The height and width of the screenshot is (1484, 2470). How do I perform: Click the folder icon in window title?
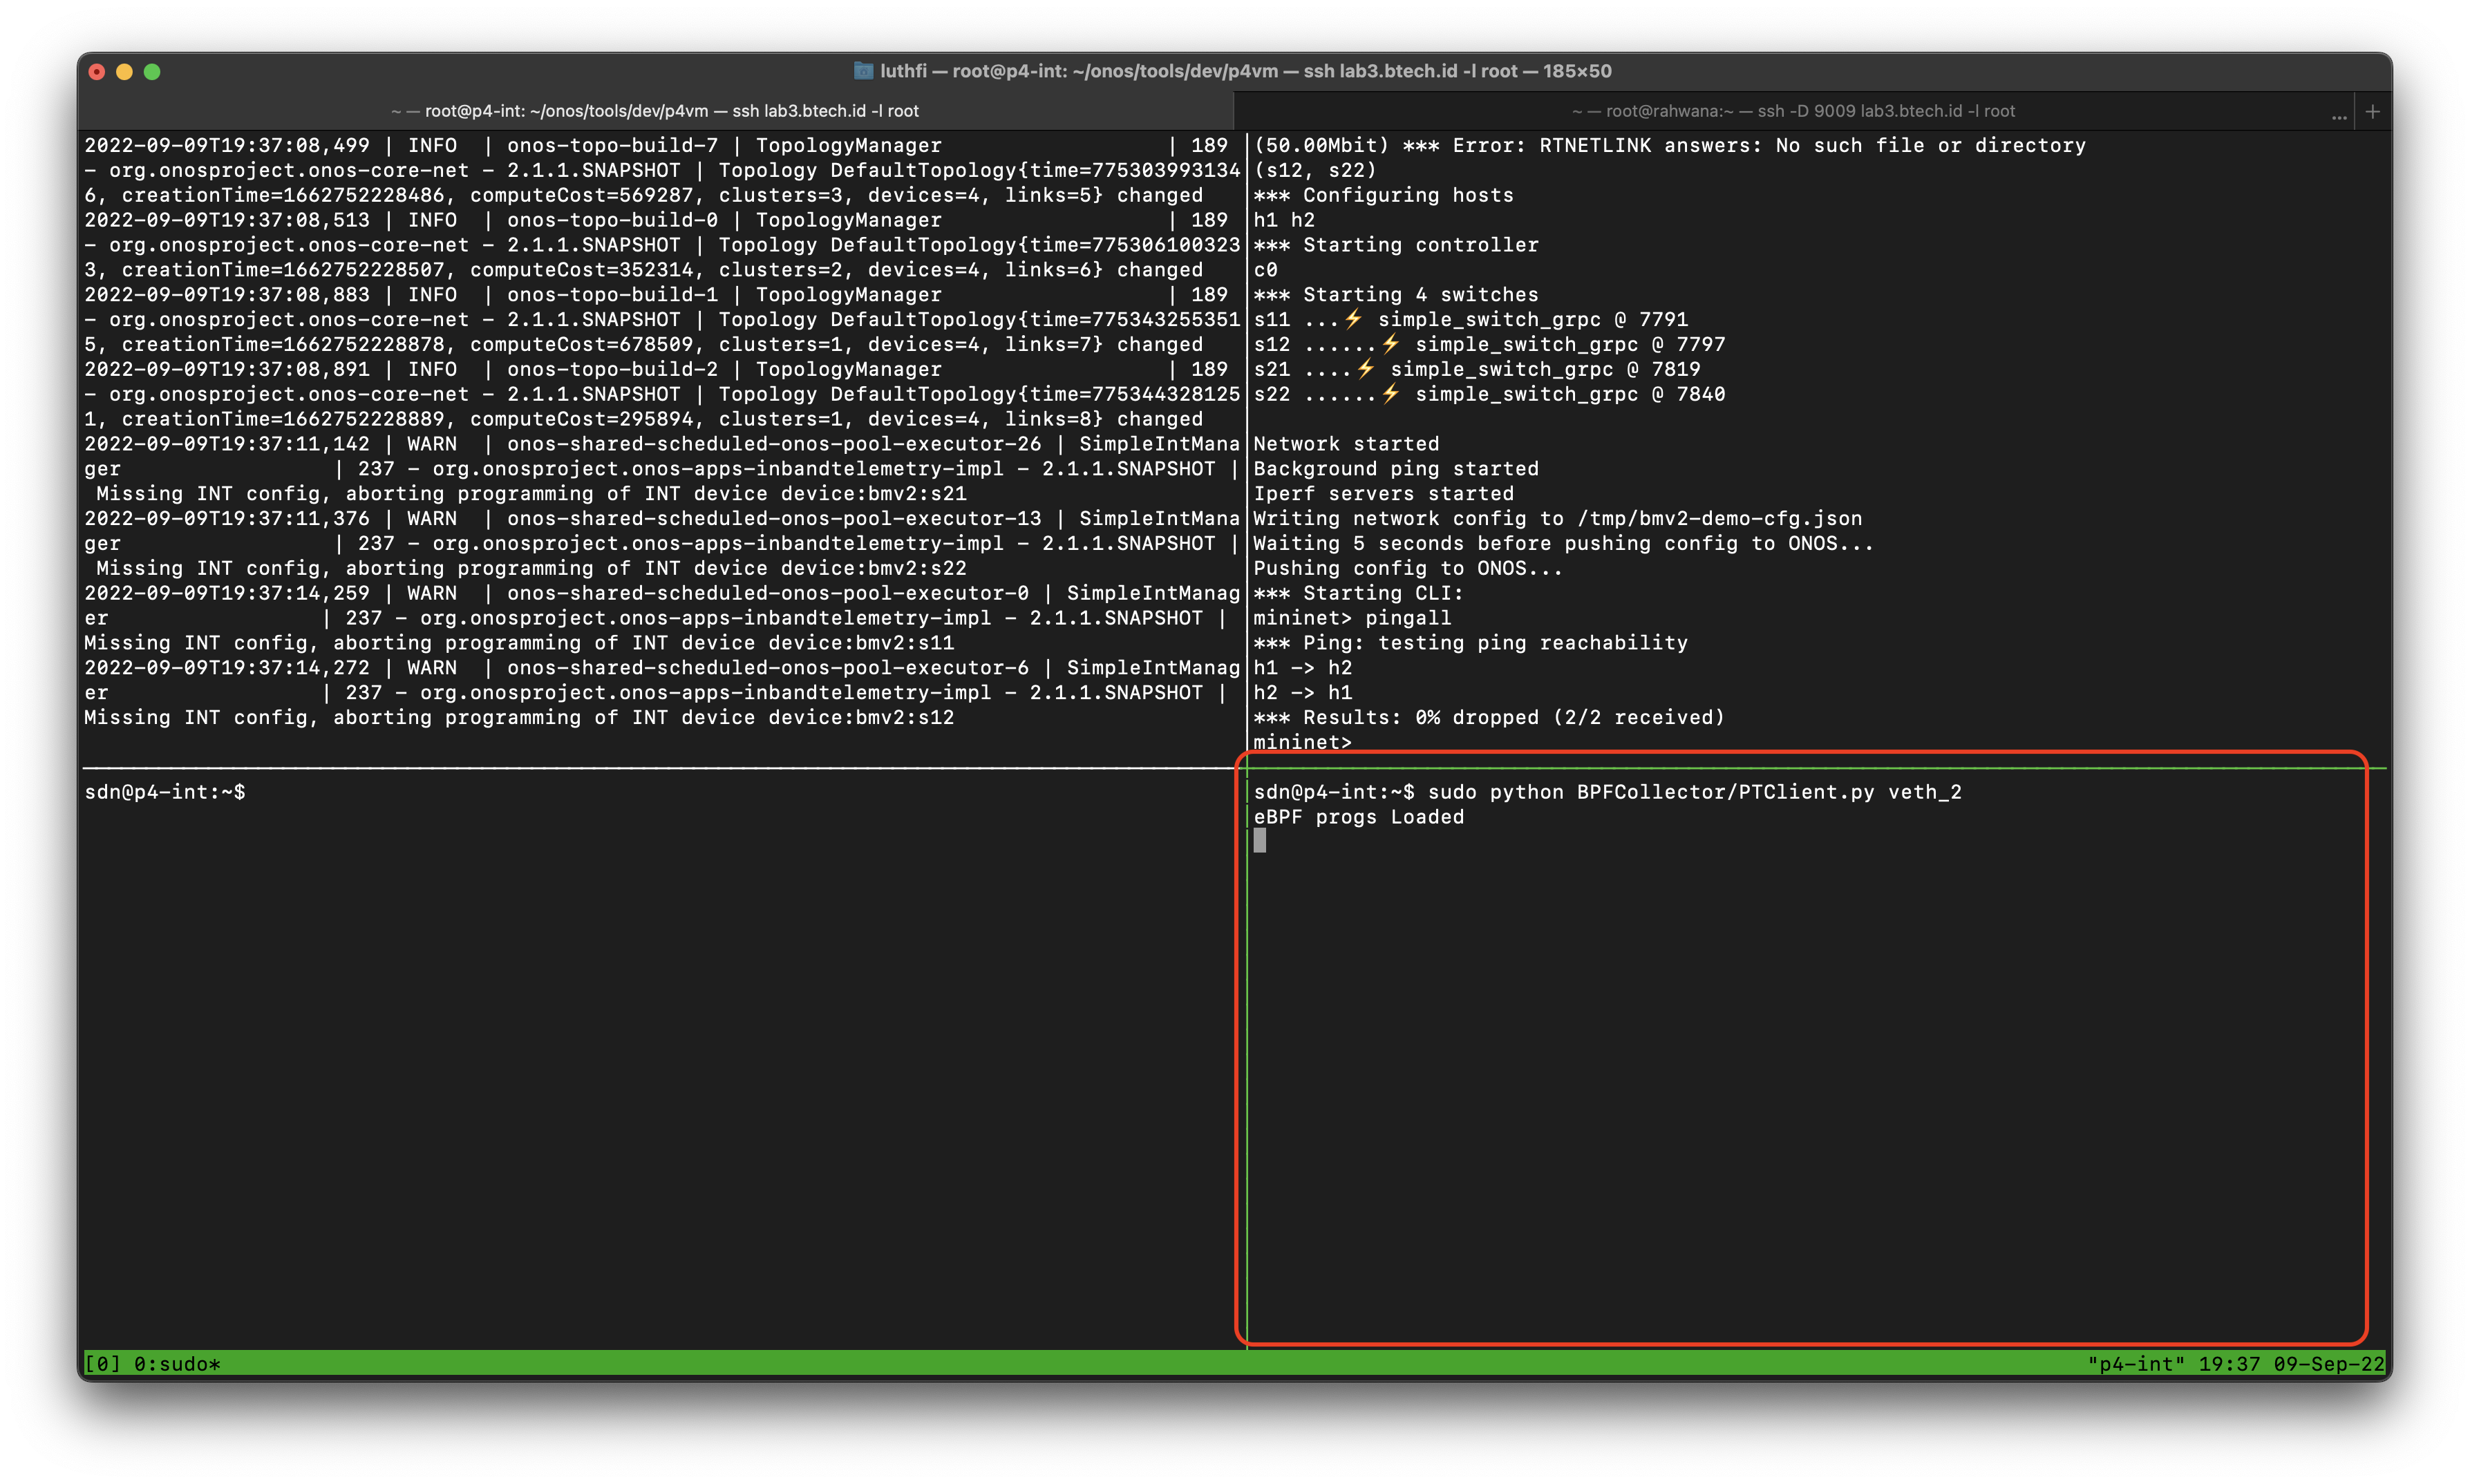(x=863, y=71)
